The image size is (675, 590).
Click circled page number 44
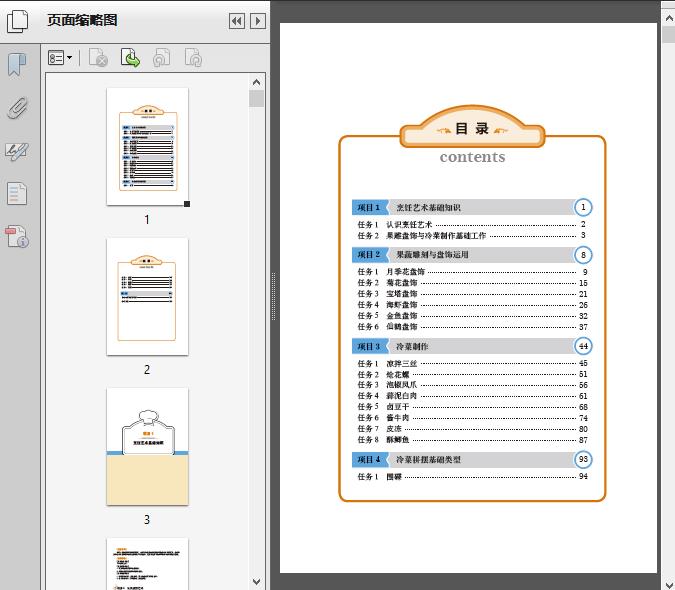(583, 346)
